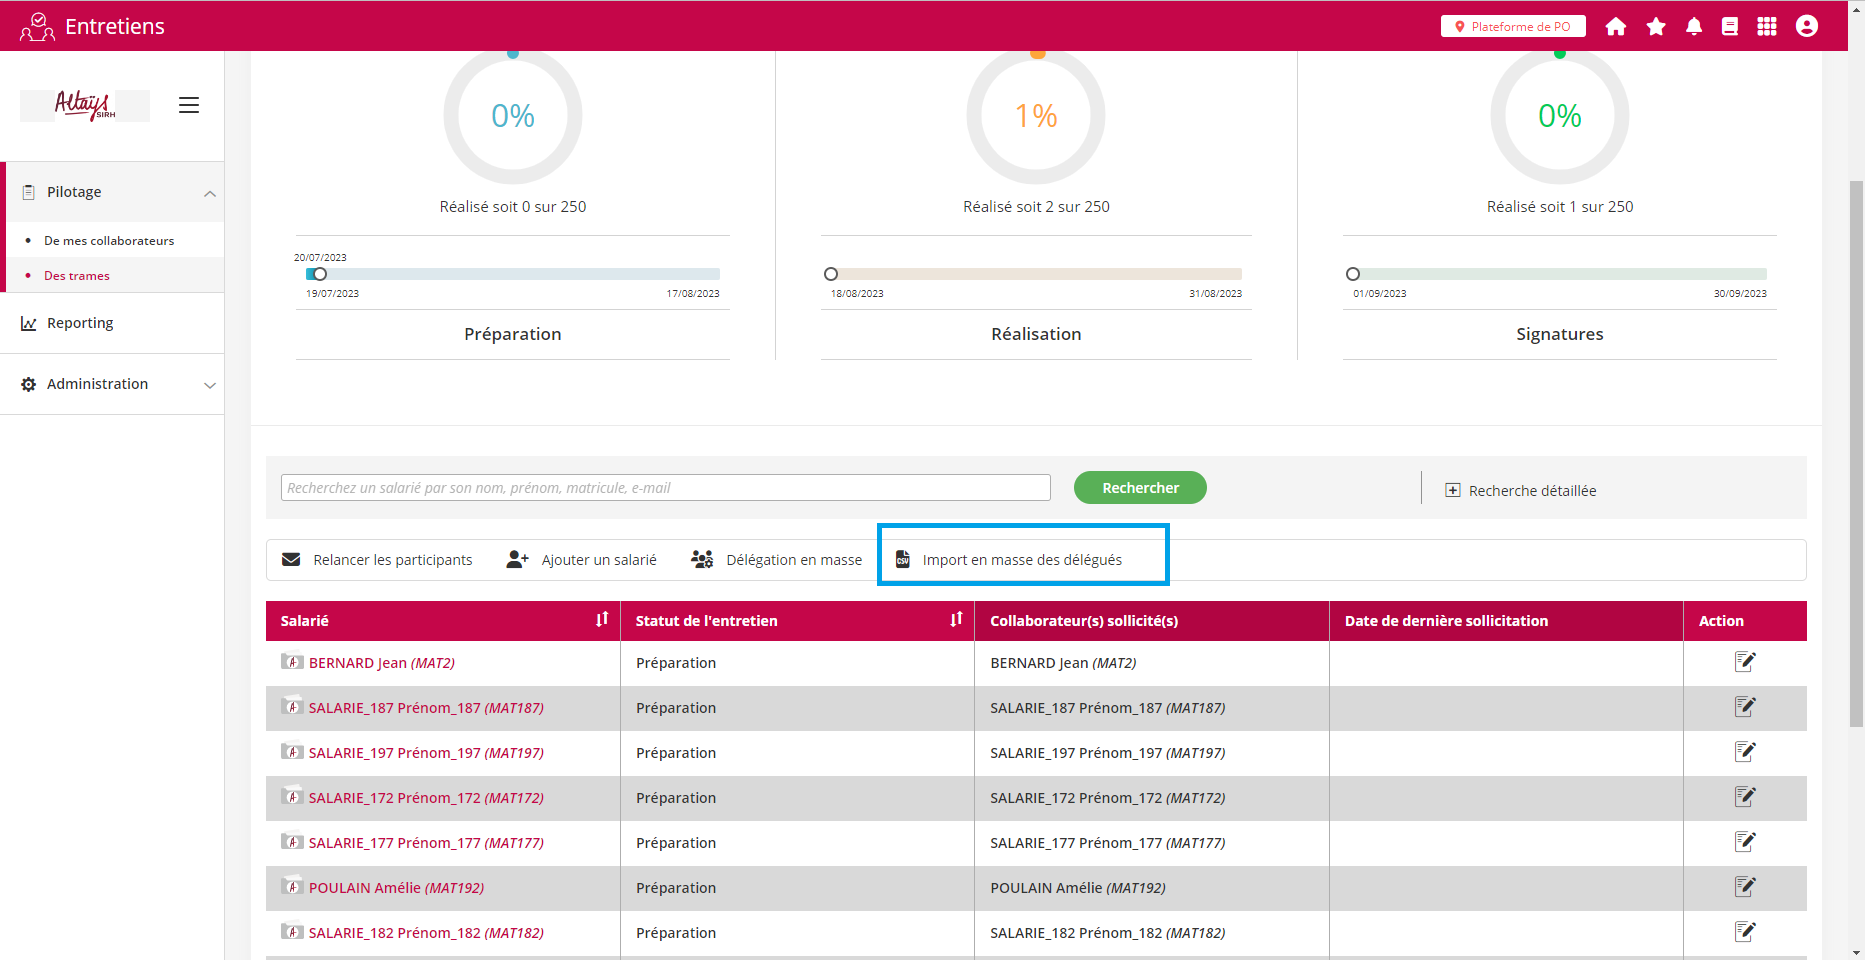Viewport: 1865px width, 960px height.
Task: Expand Recherche détaillée panel
Action: tap(1521, 490)
